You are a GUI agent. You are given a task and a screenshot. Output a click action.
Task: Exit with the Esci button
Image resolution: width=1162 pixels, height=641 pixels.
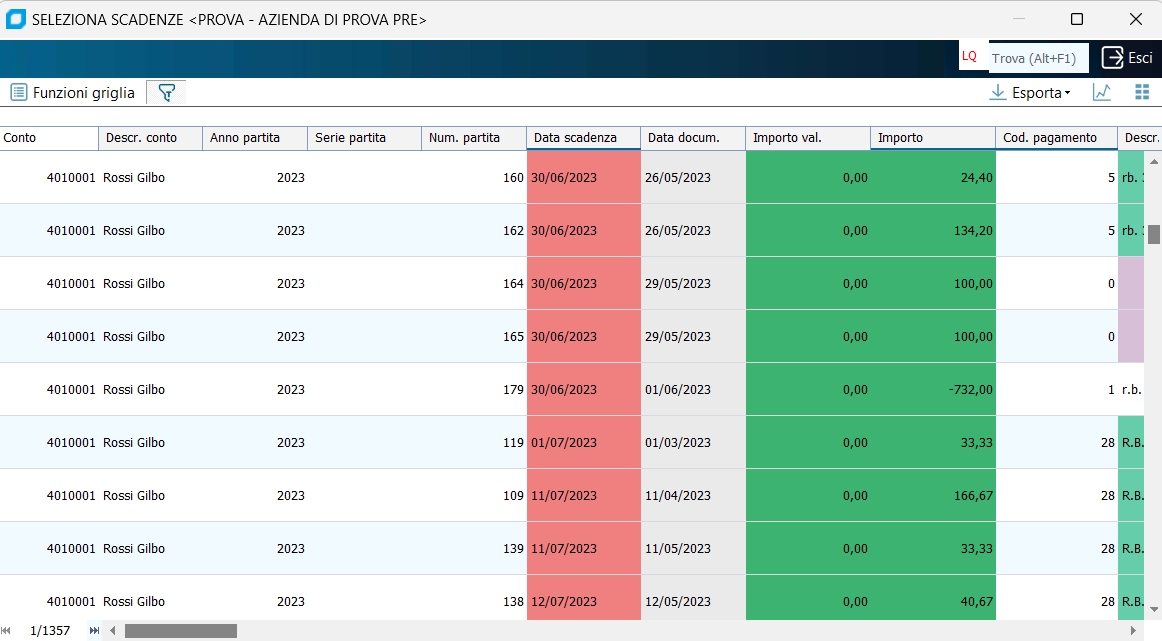pos(1127,58)
